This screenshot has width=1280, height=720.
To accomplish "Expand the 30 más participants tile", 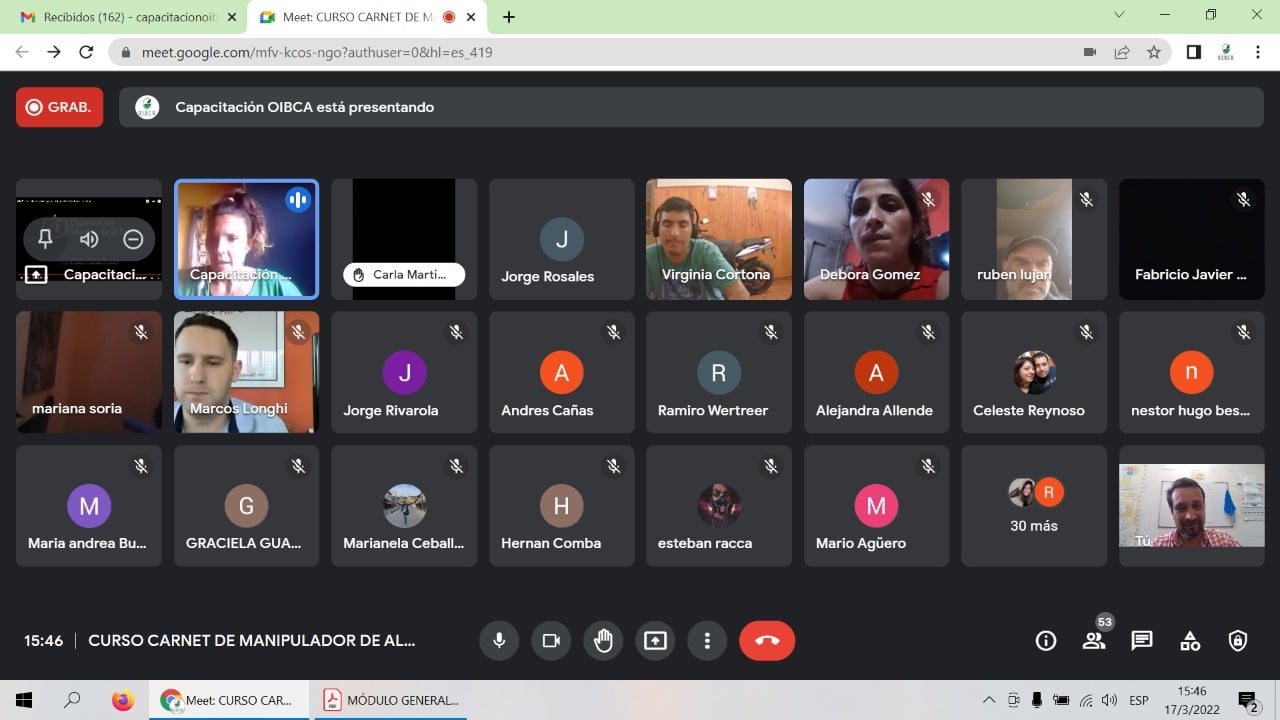I will click(x=1034, y=506).
